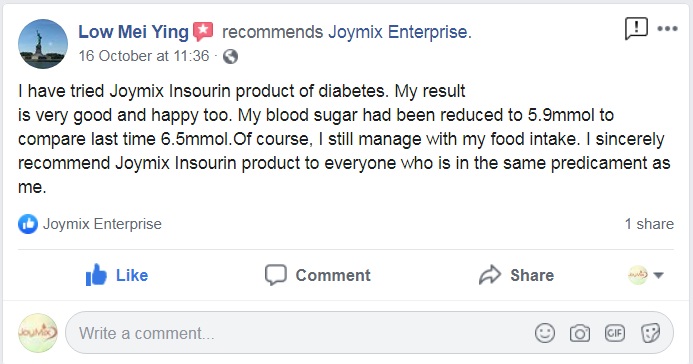The height and width of the screenshot is (364, 693).
Task: Share this recommendation post
Action: coord(516,275)
